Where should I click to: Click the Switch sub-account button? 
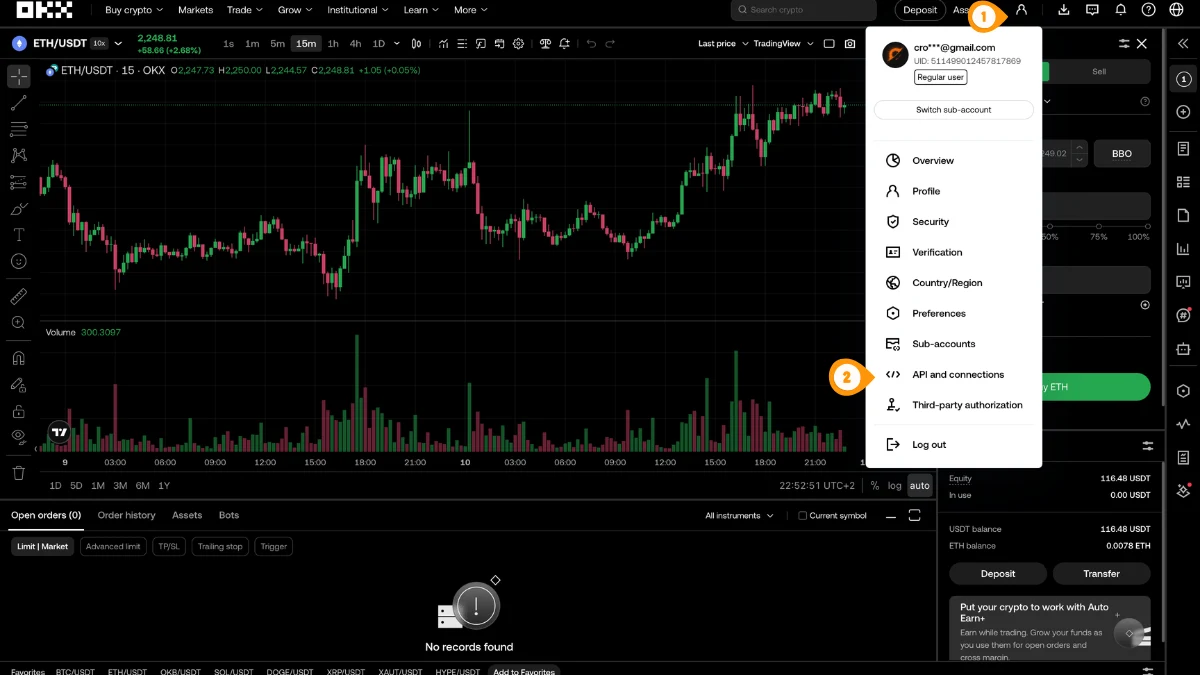(954, 110)
